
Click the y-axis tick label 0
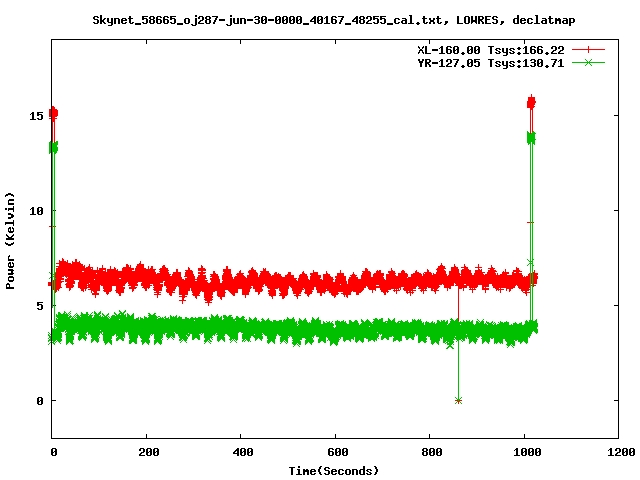pos(40,401)
